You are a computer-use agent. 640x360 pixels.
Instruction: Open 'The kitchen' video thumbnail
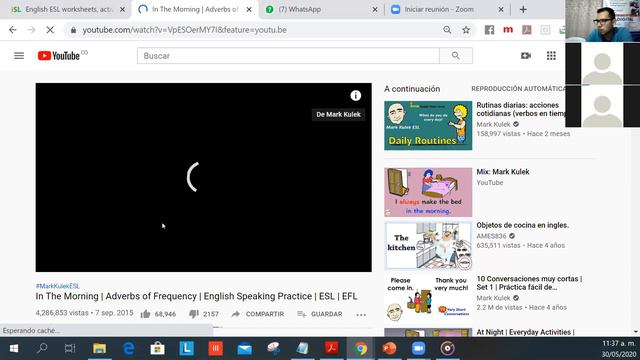click(428, 246)
